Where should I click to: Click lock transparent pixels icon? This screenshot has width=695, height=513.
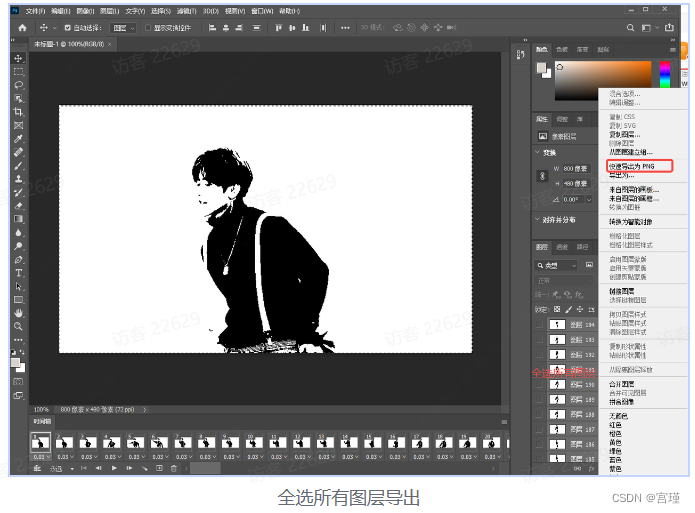pos(557,309)
